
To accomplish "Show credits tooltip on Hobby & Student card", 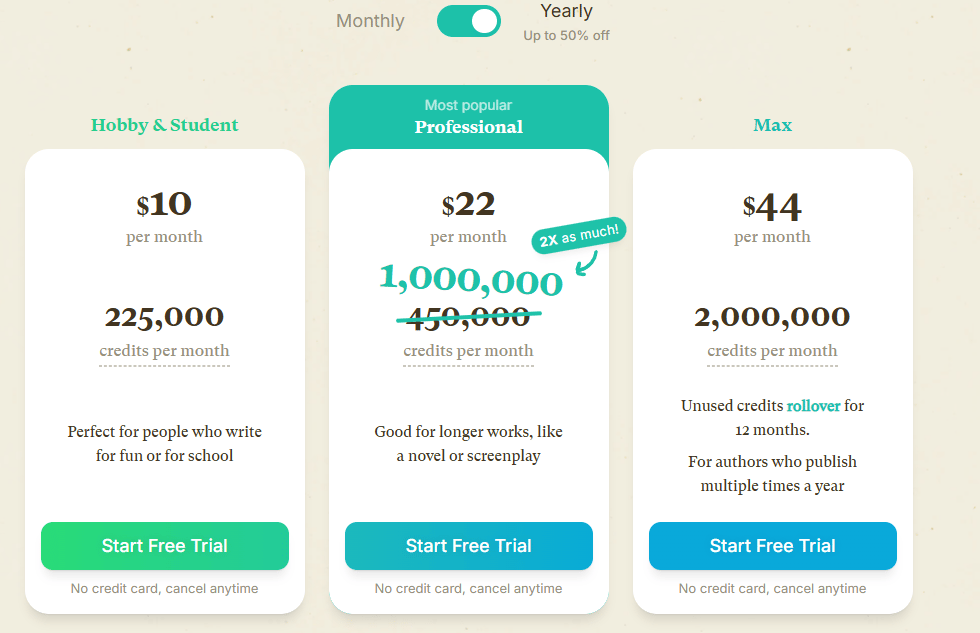I will pos(164,350).
